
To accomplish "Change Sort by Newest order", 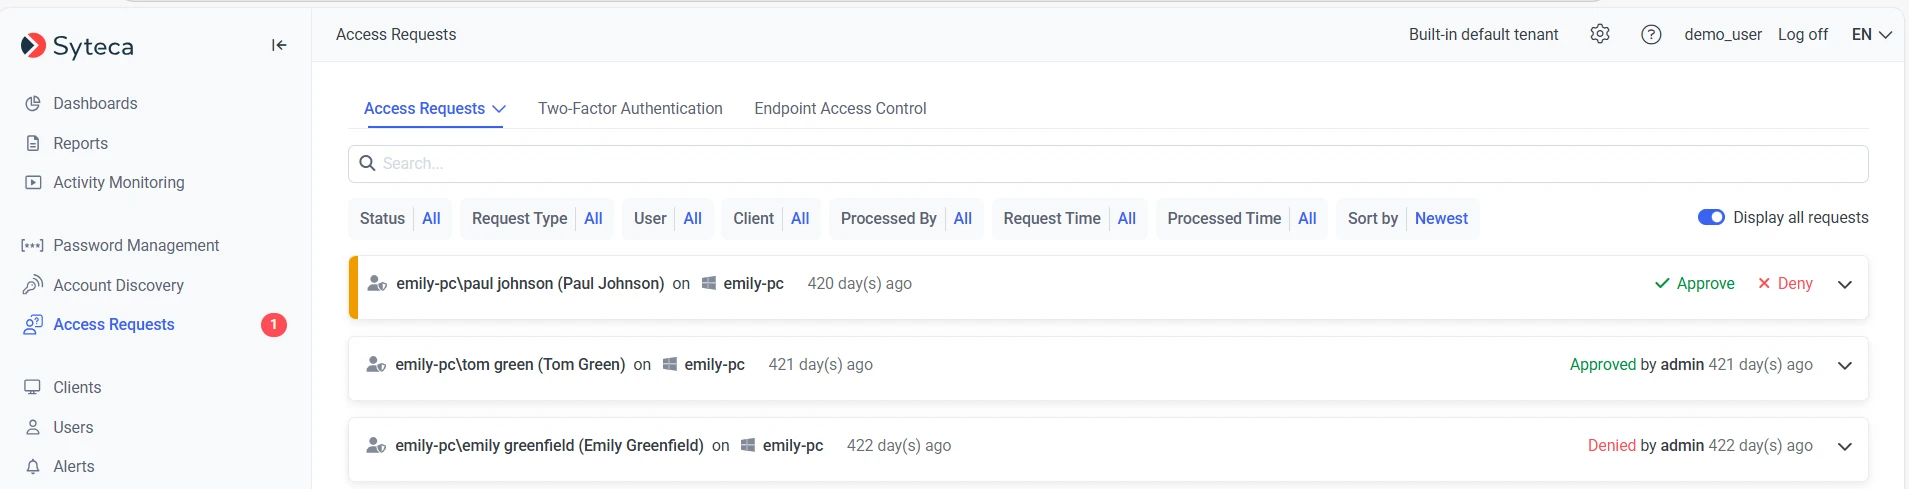I will point(1441,219).
